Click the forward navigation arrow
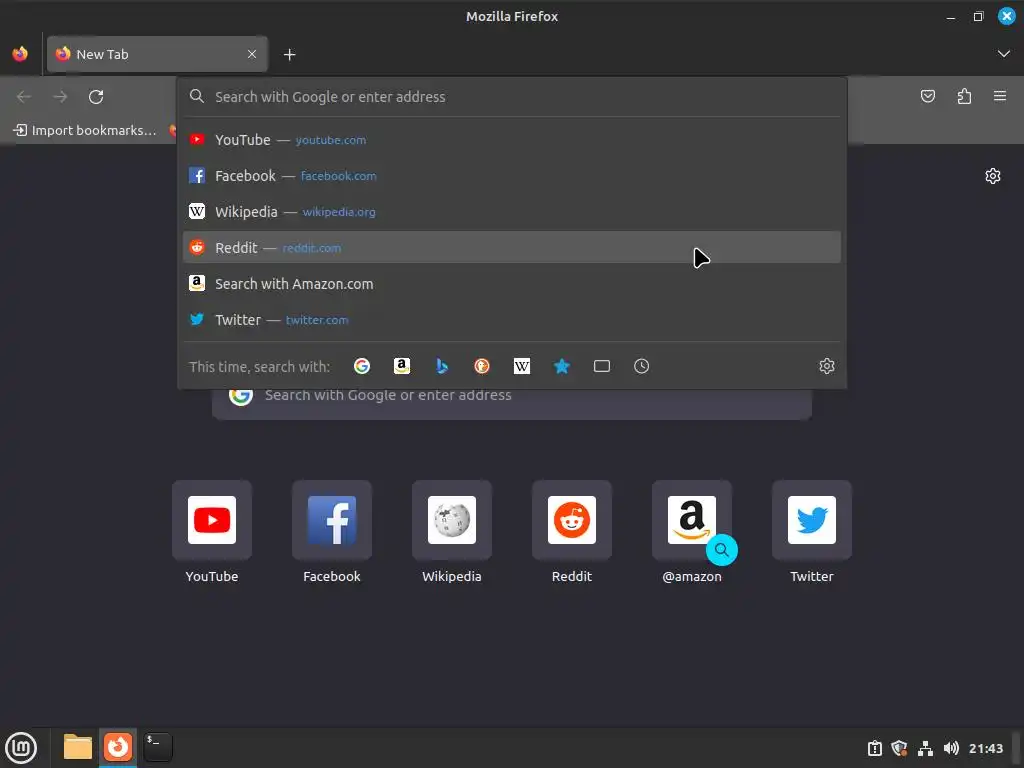This screenshot has height=768, width=1024. 60,97
